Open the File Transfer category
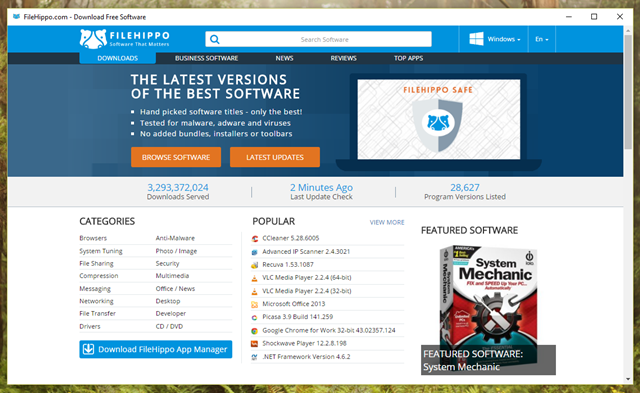The image size is (640, 393). (98, 313)
